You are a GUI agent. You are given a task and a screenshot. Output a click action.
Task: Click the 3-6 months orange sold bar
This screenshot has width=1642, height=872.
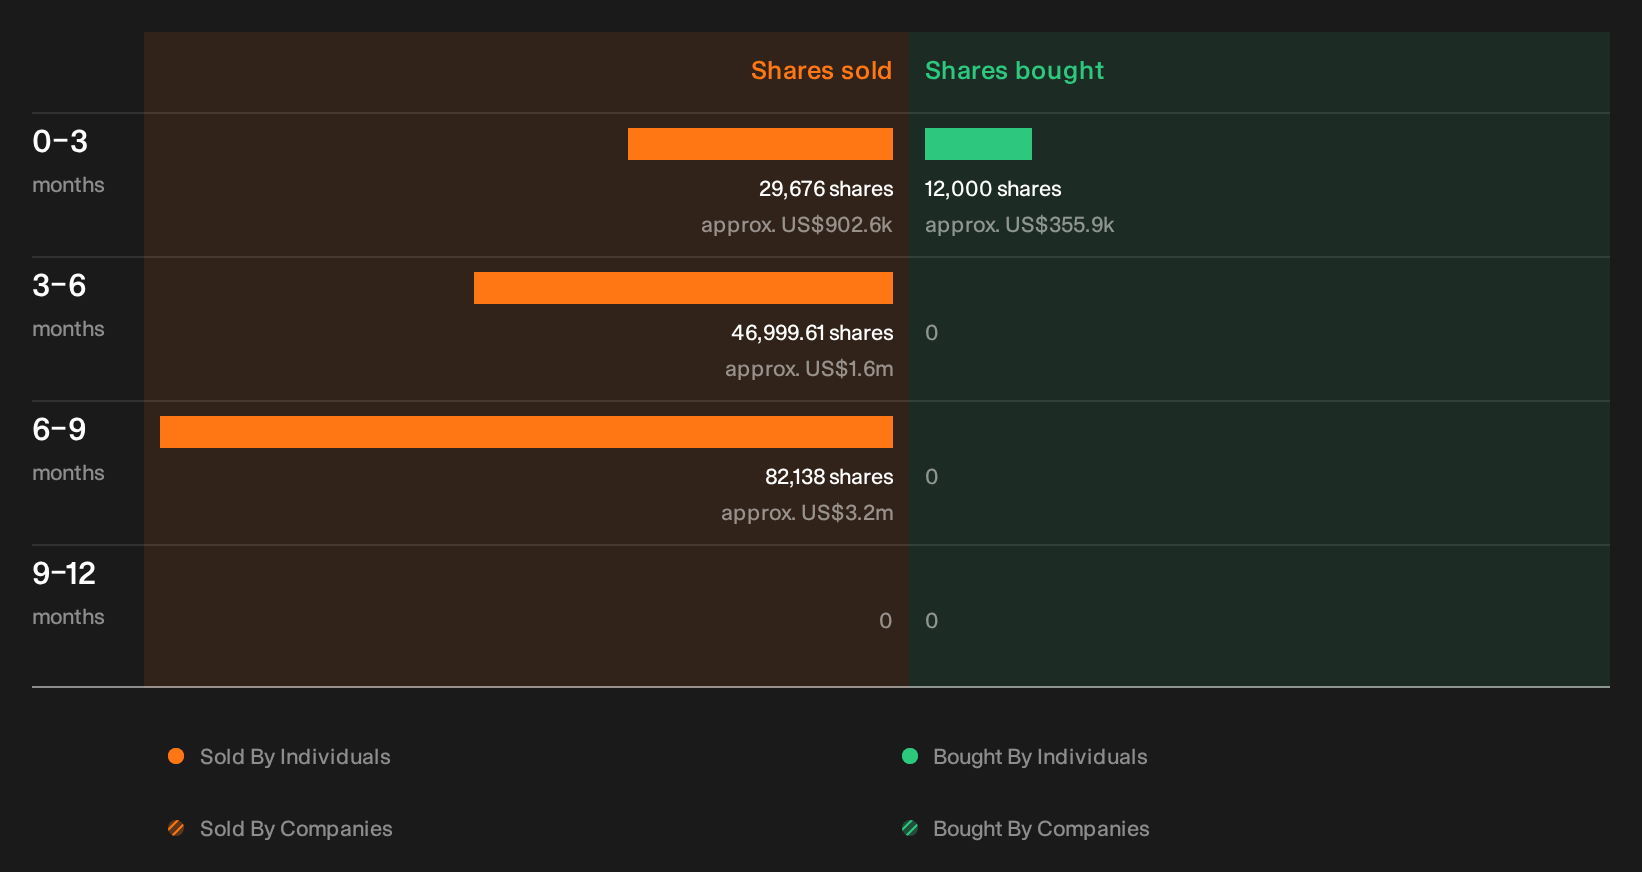click(683, 288)
